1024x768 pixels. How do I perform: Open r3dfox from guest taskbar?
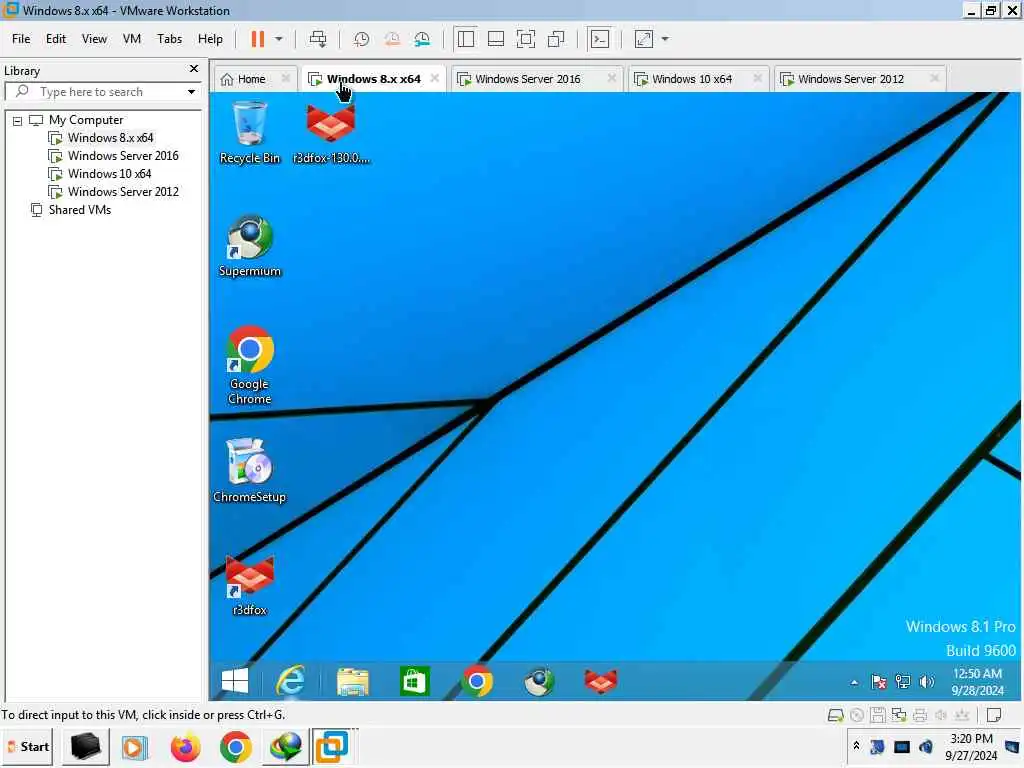click(x=601, y=681)
